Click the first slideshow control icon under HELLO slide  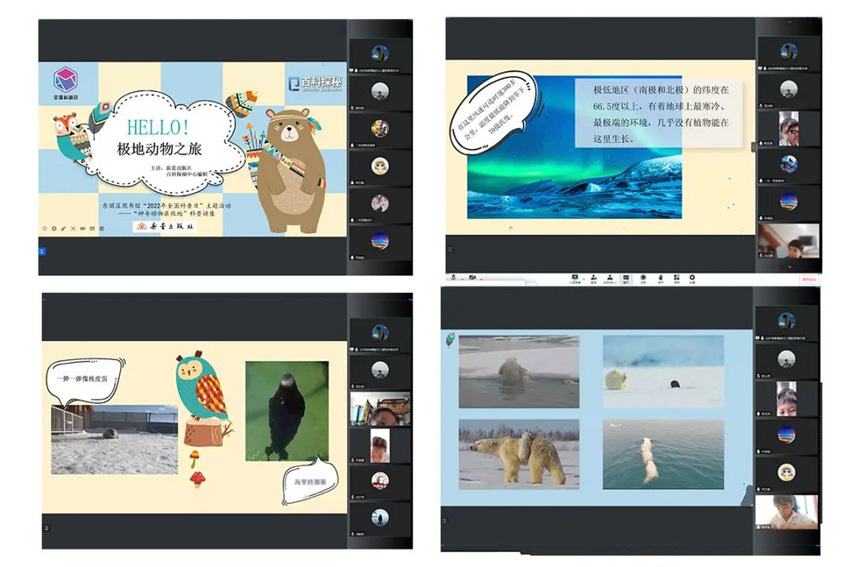pyautogui.click(x=45, y=228)
